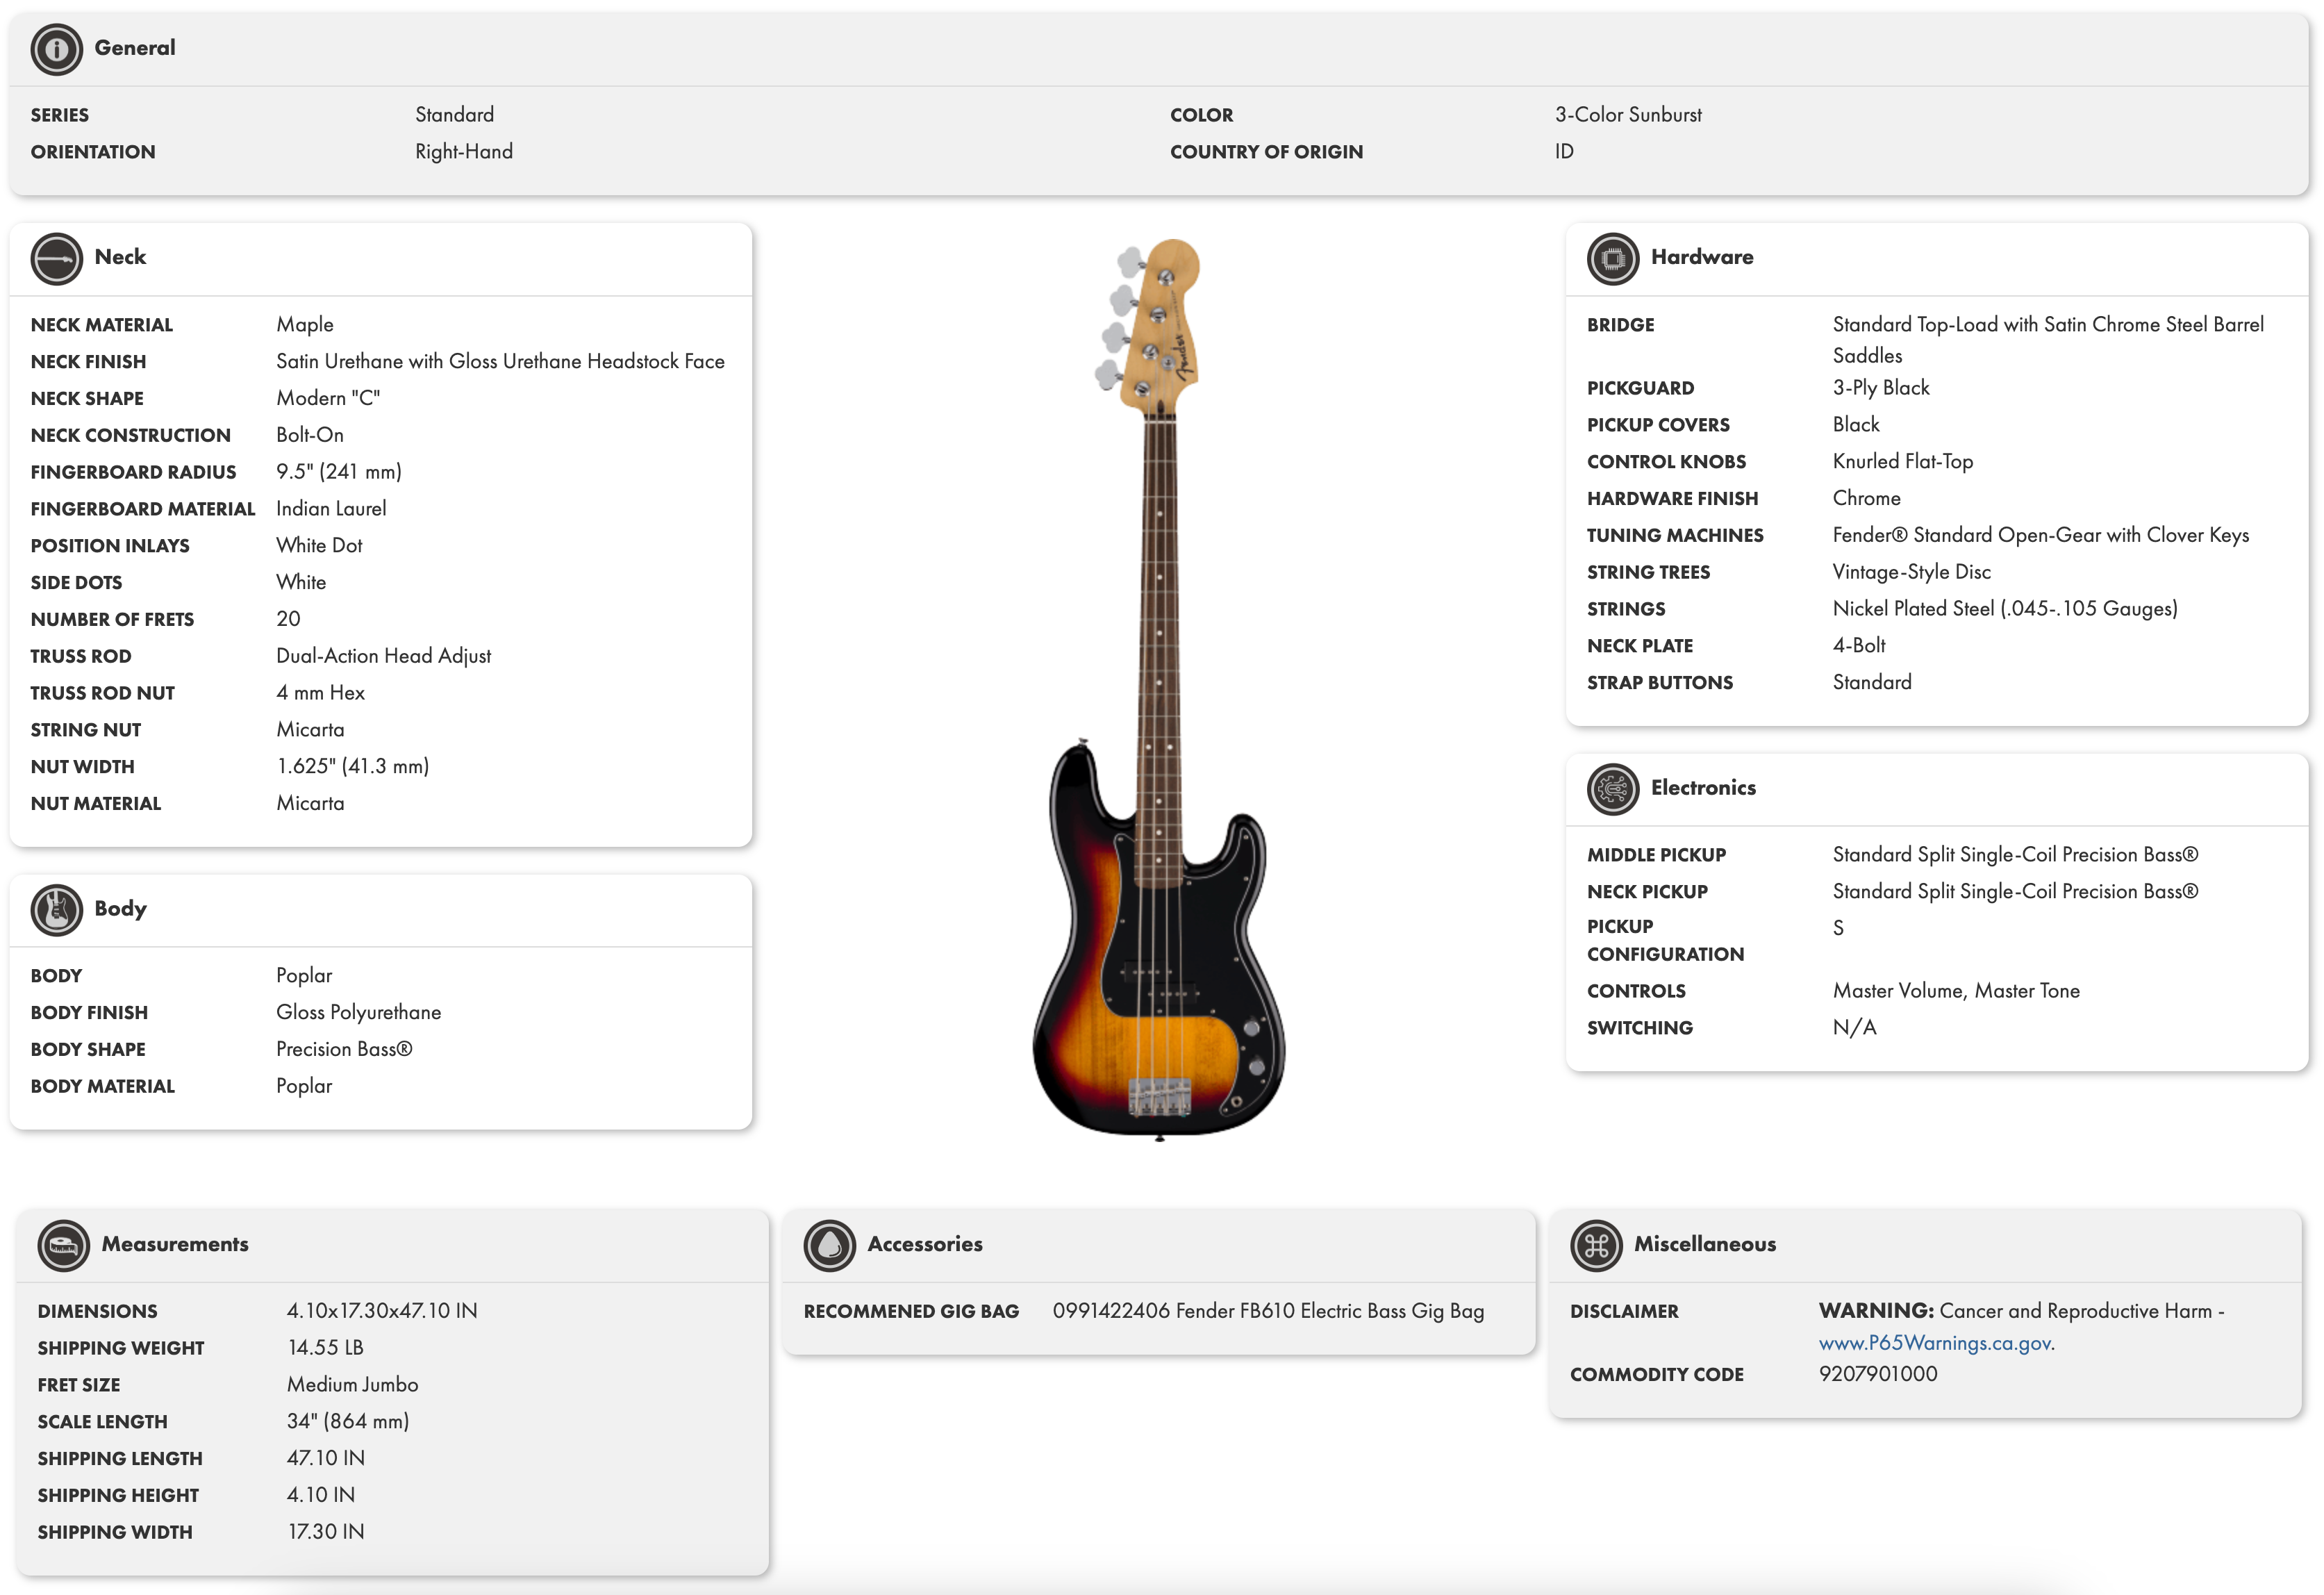Click the General section heading

click(135, 47)
